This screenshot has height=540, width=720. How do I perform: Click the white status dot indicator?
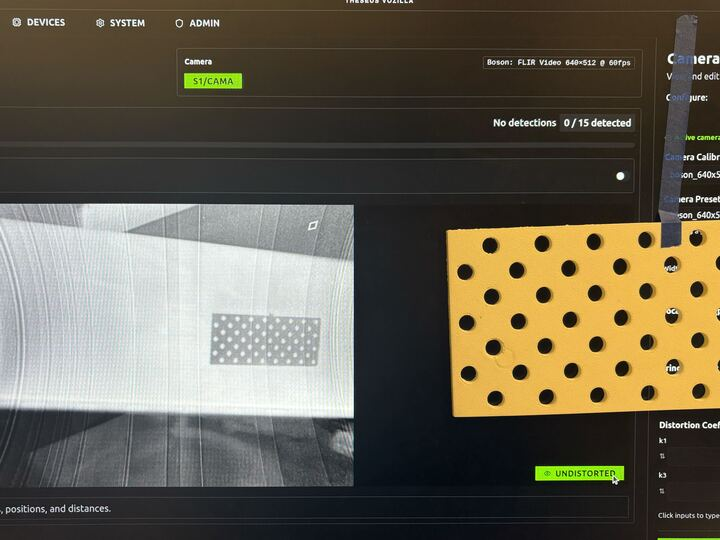620,176
